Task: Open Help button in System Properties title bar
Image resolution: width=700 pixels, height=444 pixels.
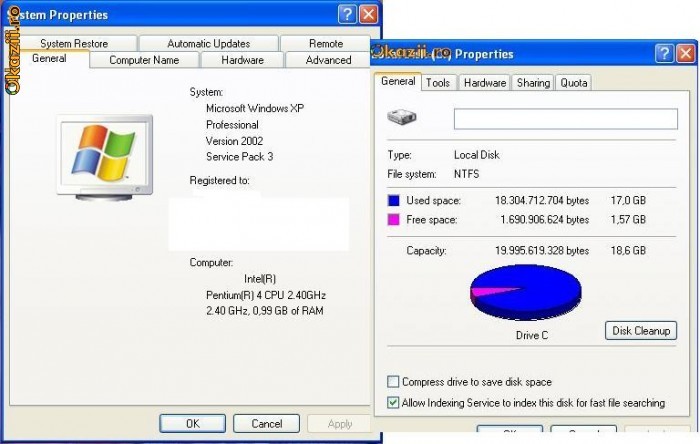Action: coord(347,14)
